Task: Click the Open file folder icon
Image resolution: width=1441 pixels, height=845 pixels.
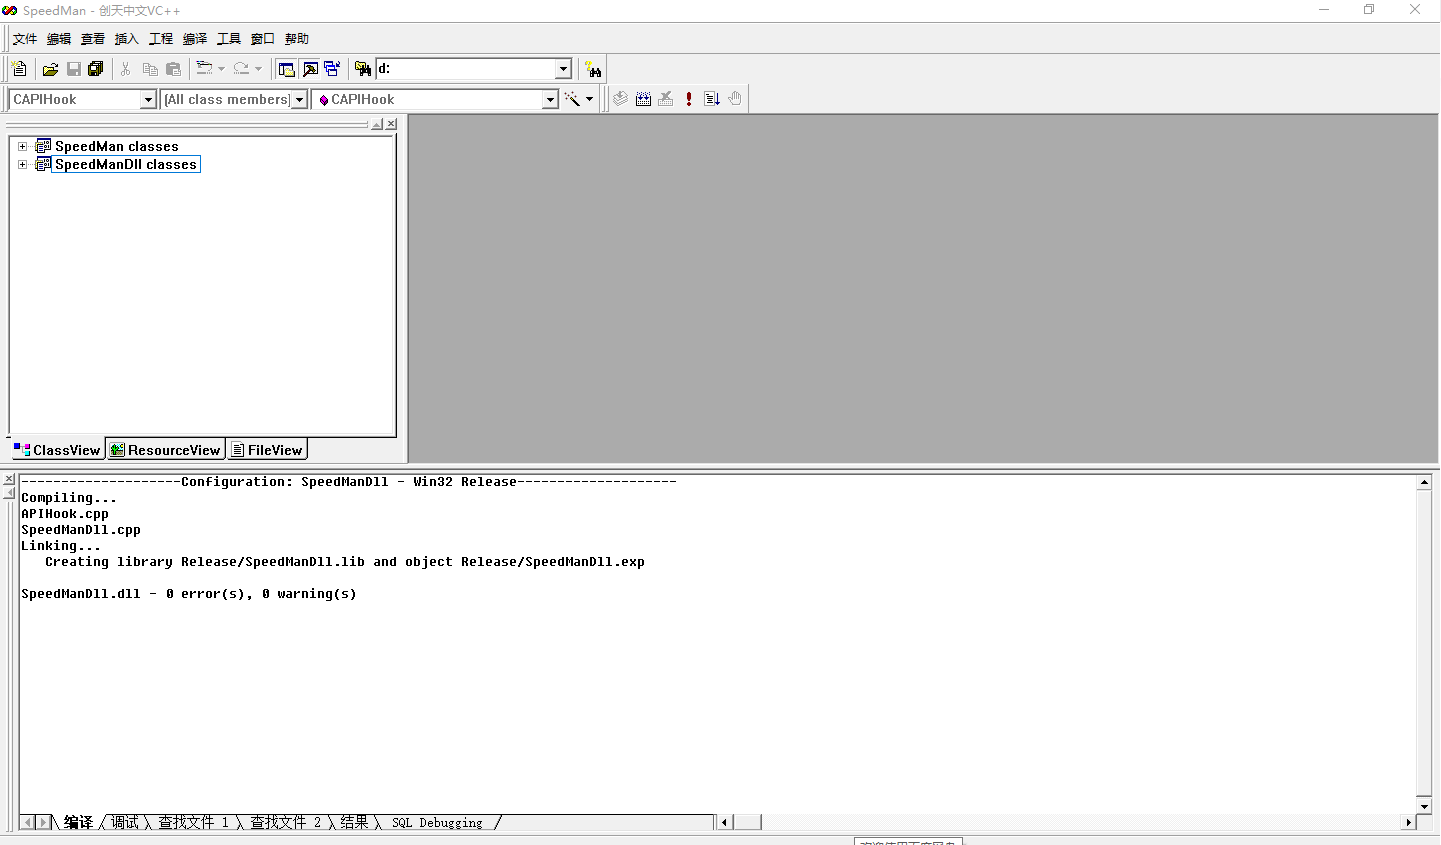Action: point(50,69)
